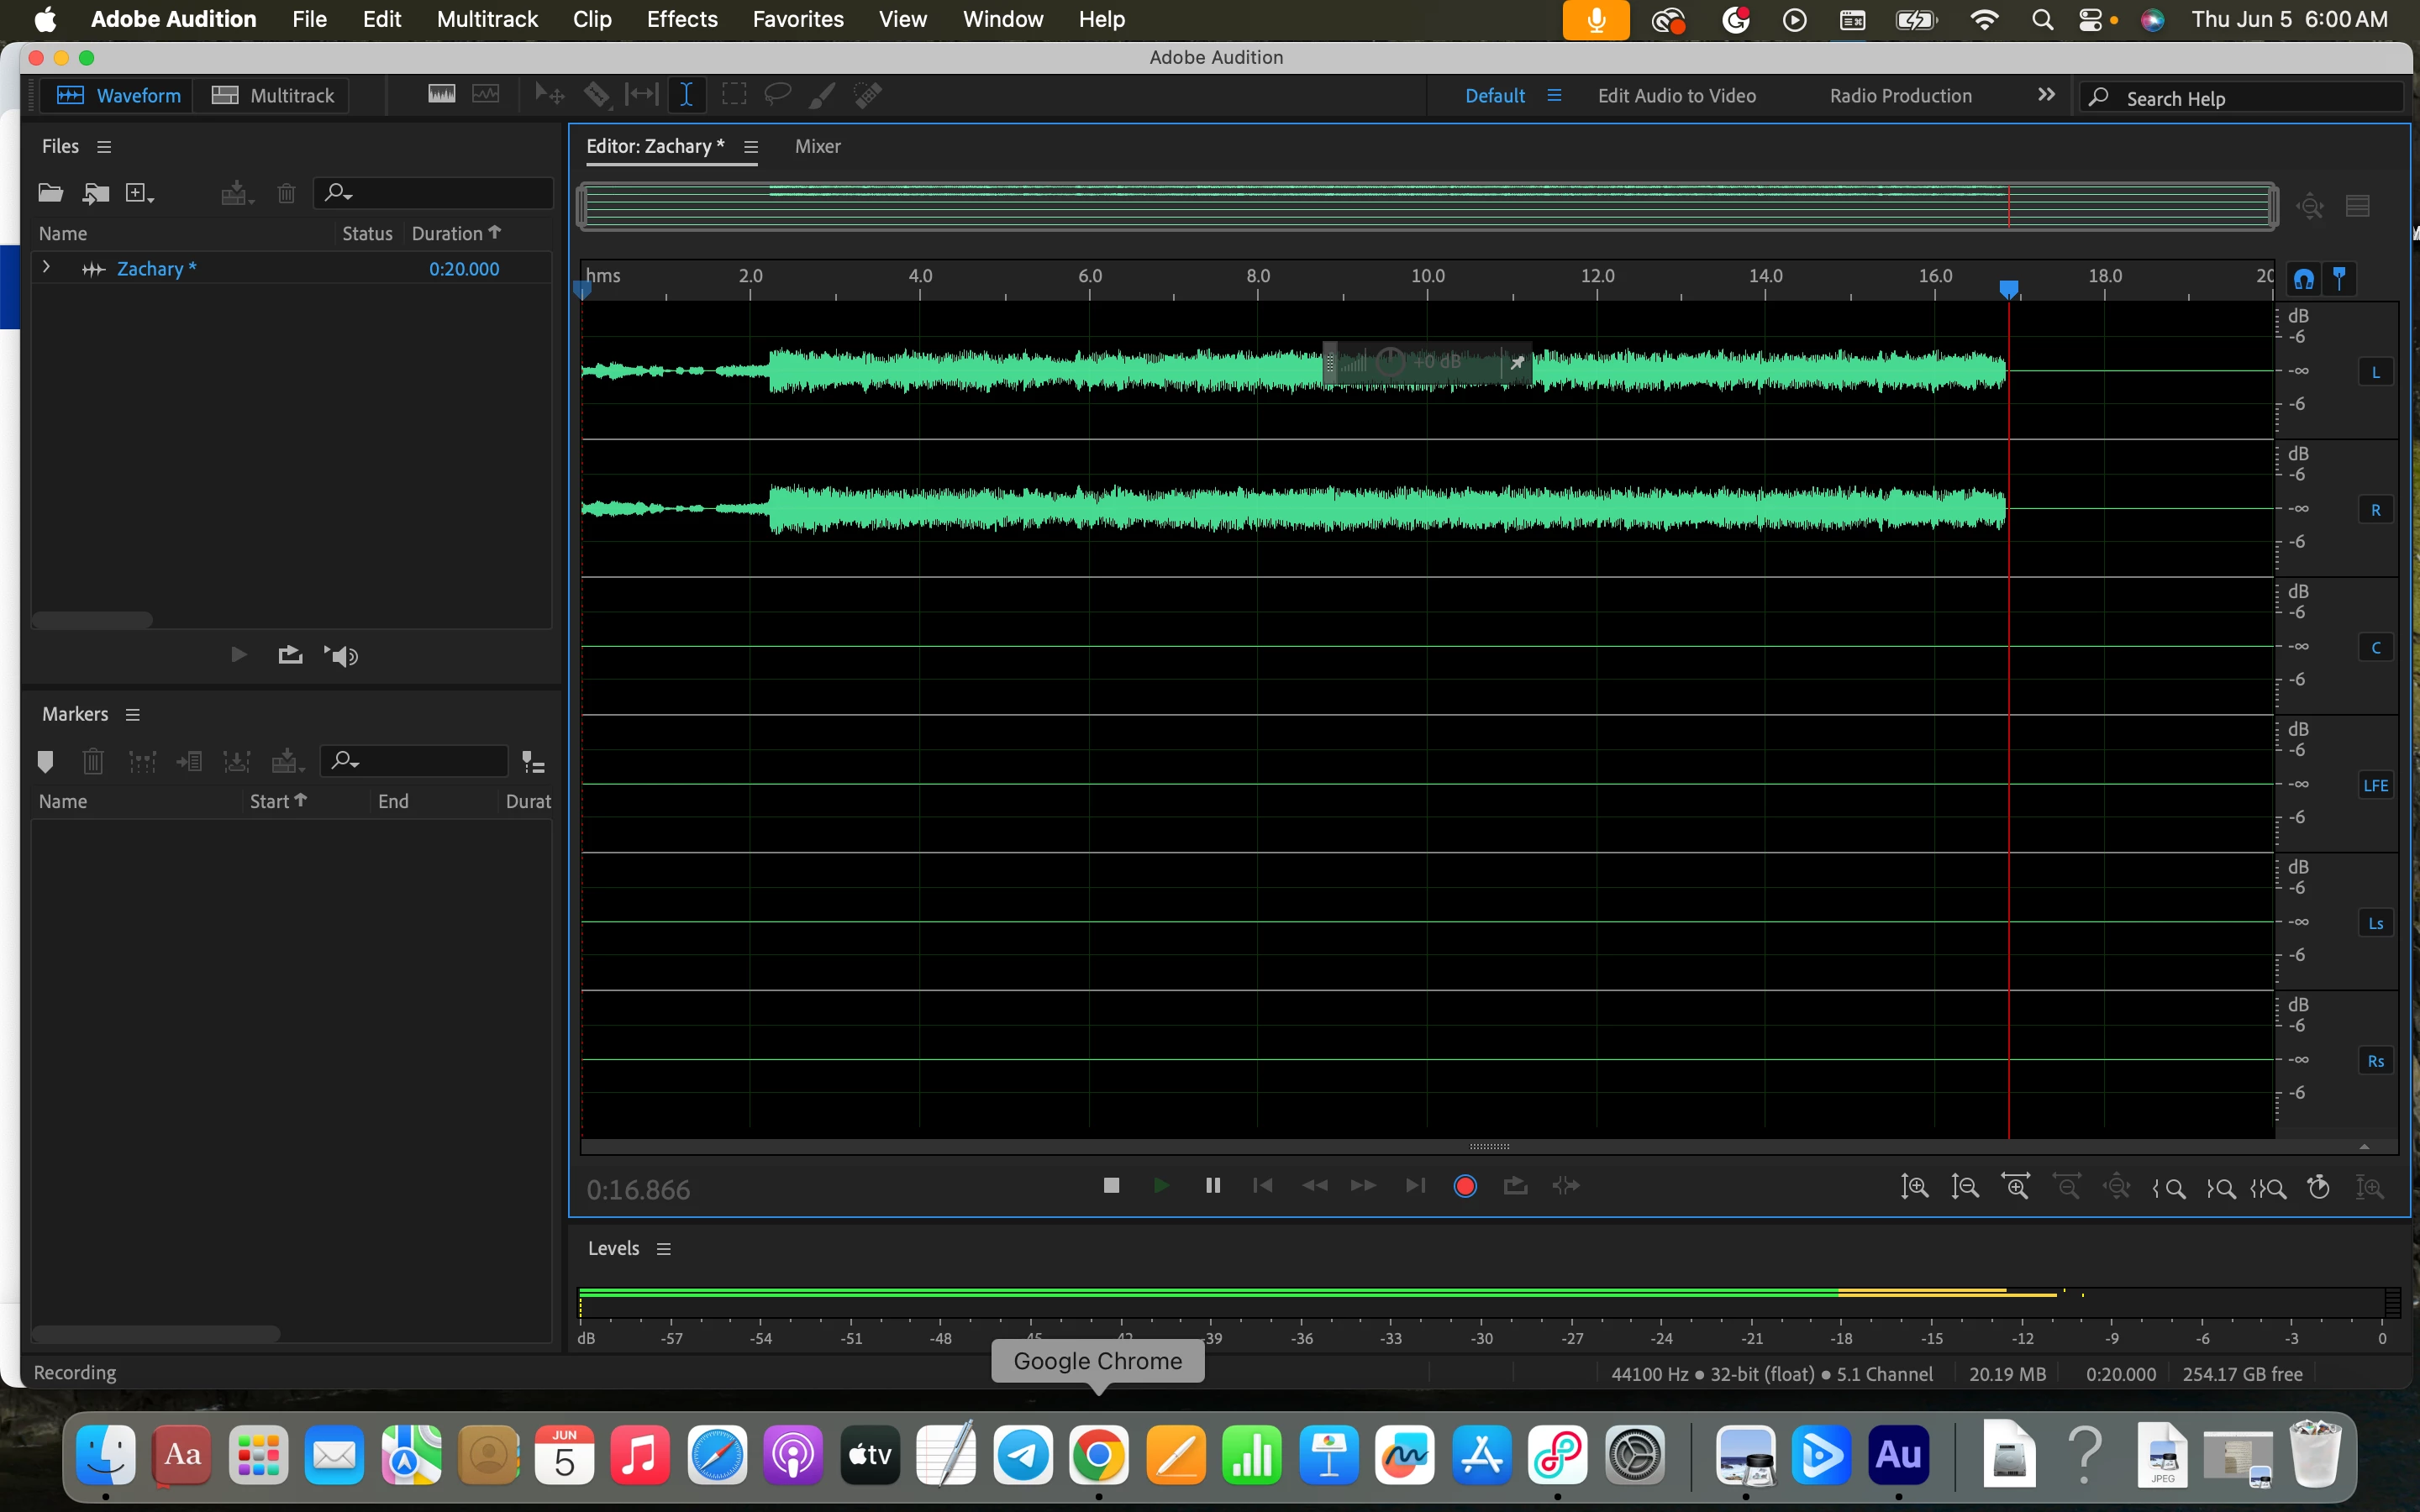
Task: Click the Open File folder icon
Action: click(x=50, y=193)
